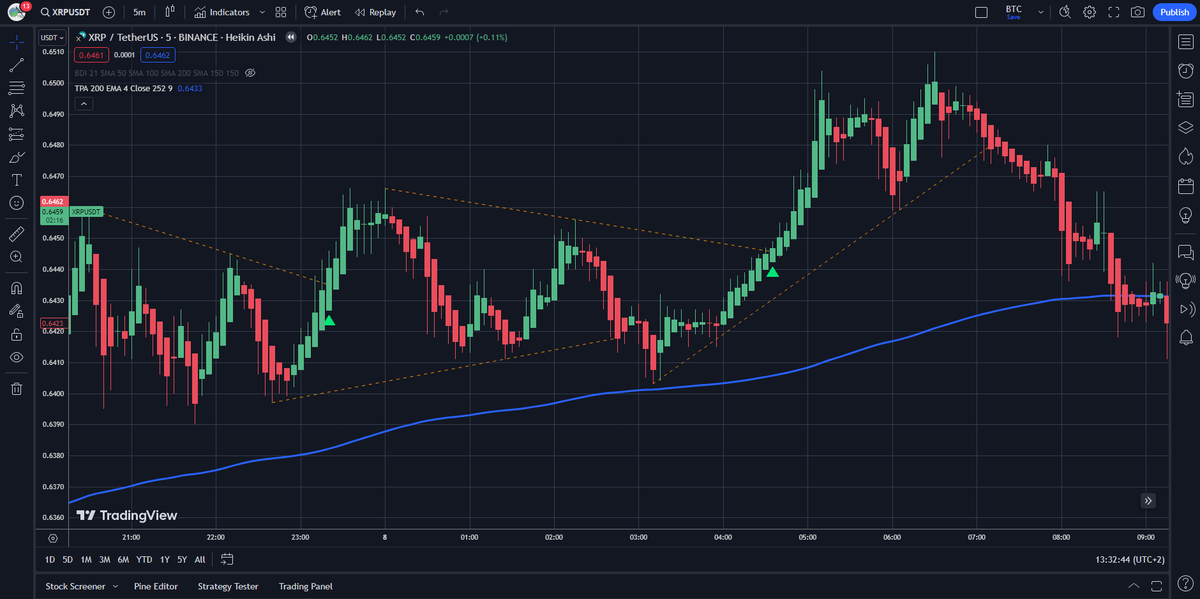Set time range to All
Image resolution: width=1200 pixels, height=599 pixels.
click(x=200, y=559)
